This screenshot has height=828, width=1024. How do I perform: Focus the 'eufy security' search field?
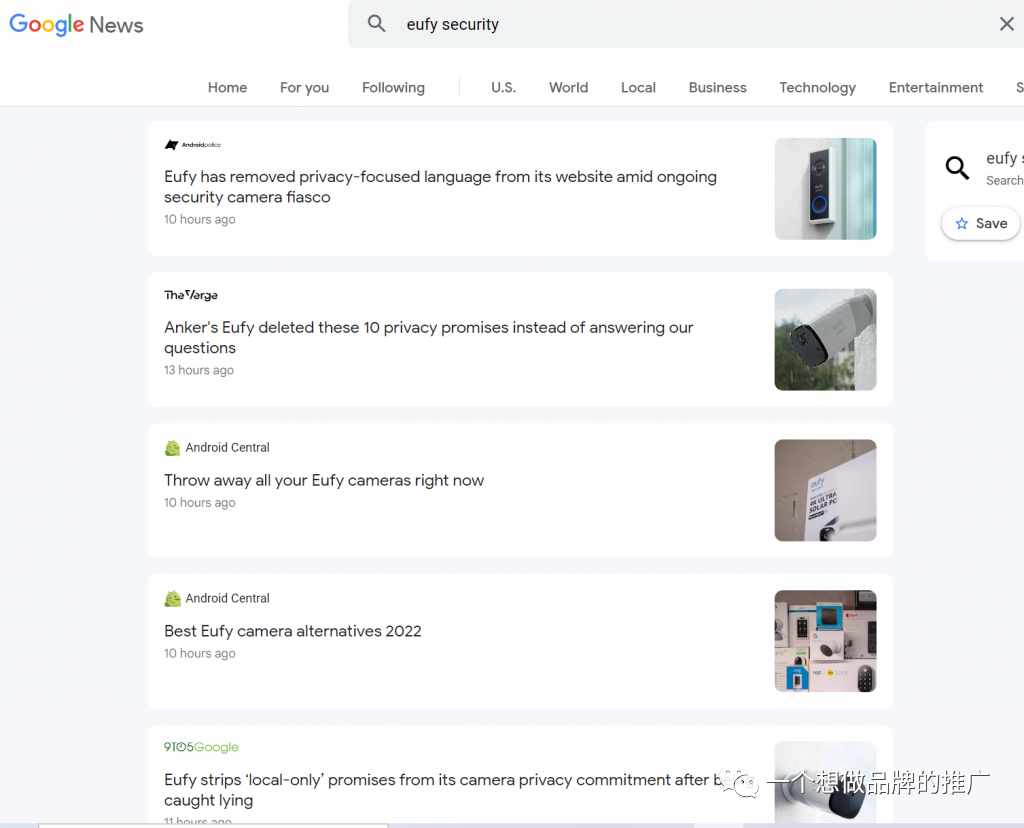tap(686, 24)
